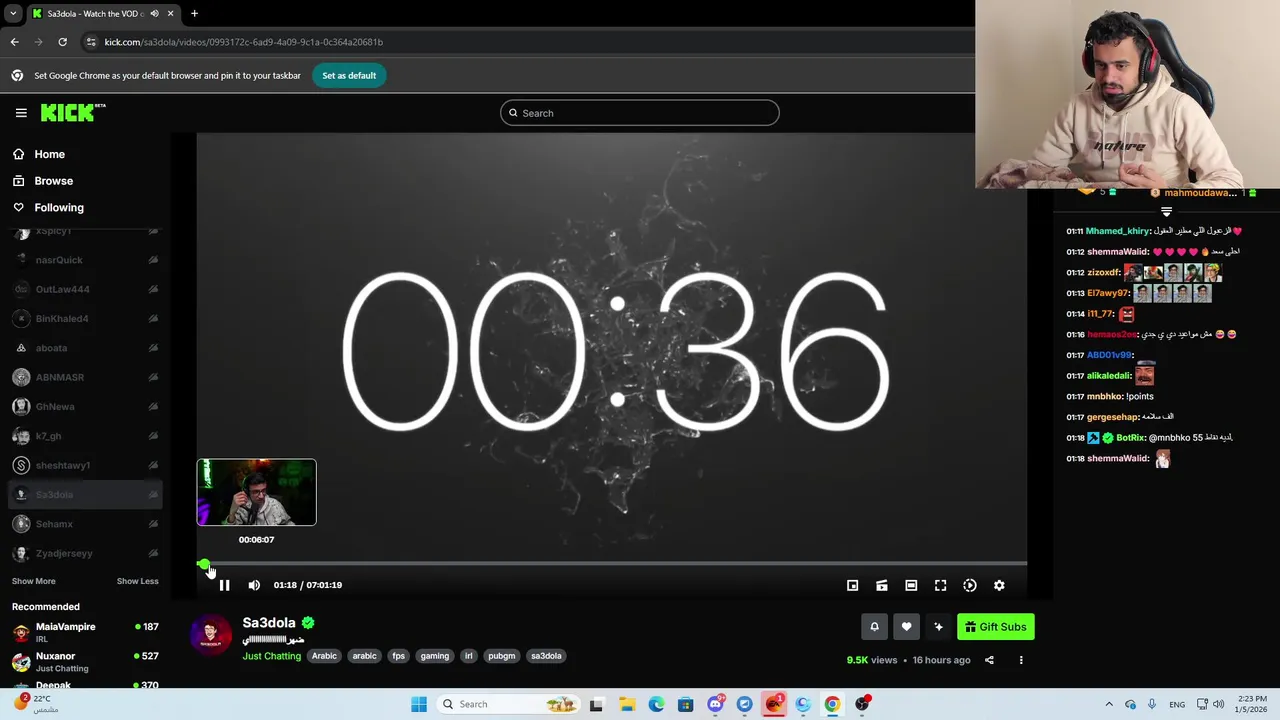The width and height of the screenshot is (1280, 720).
Task: Expand list with Show More
Action: (x=34, y=581)
